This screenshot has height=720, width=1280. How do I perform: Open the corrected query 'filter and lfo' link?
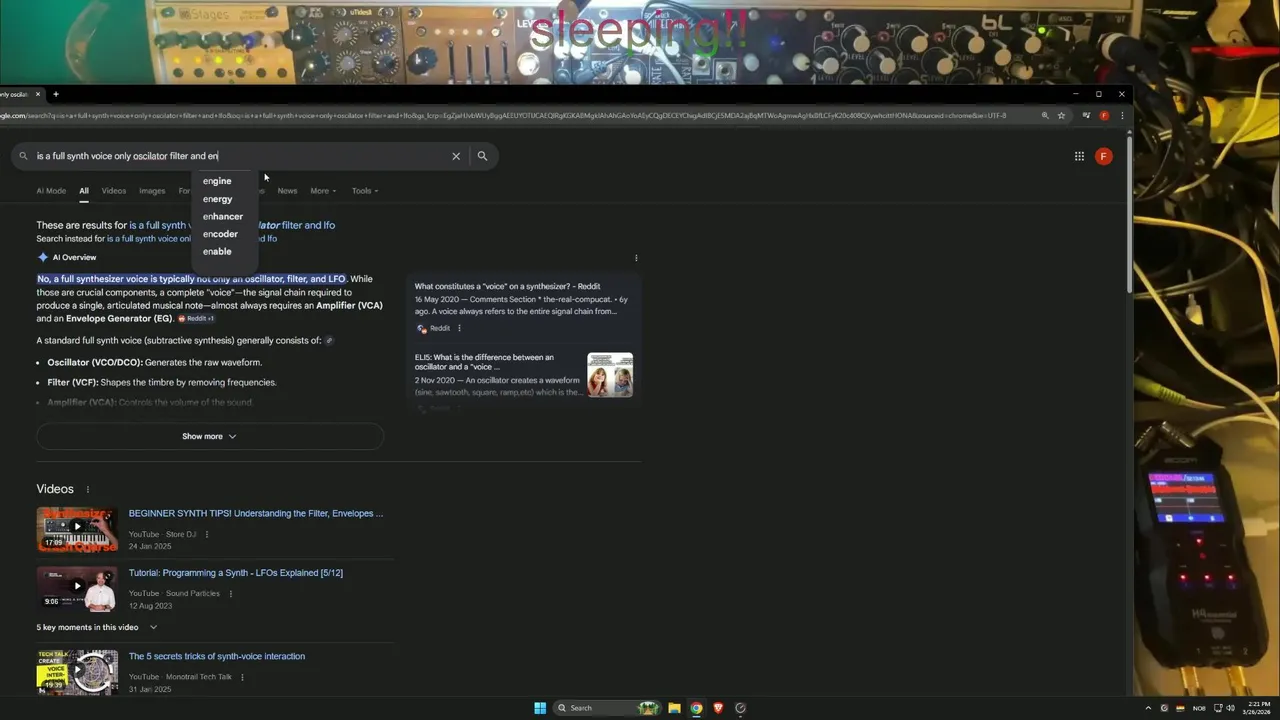(x=232, y=225)
